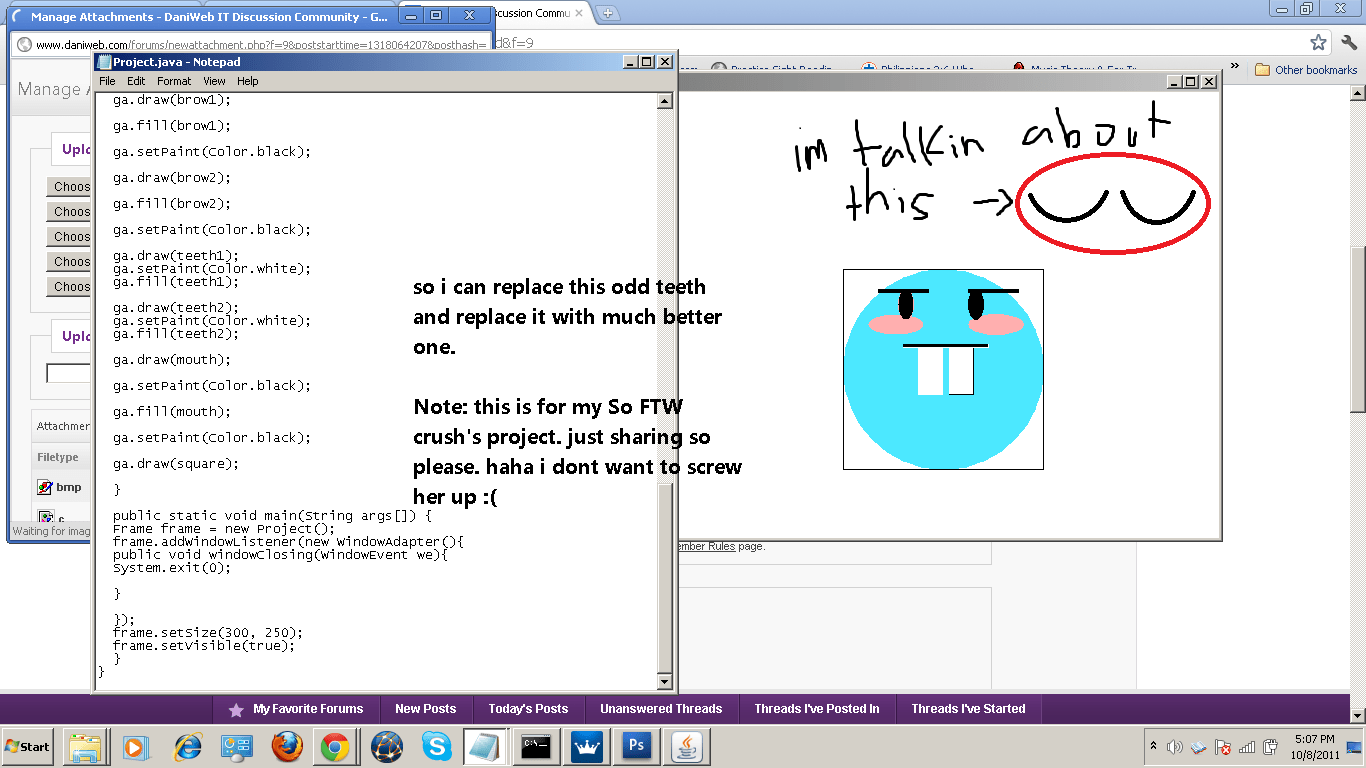This screenshot has width=1366, height=768.
Task: Show hidden system tray icons
Action: (x=1155, y=746)
